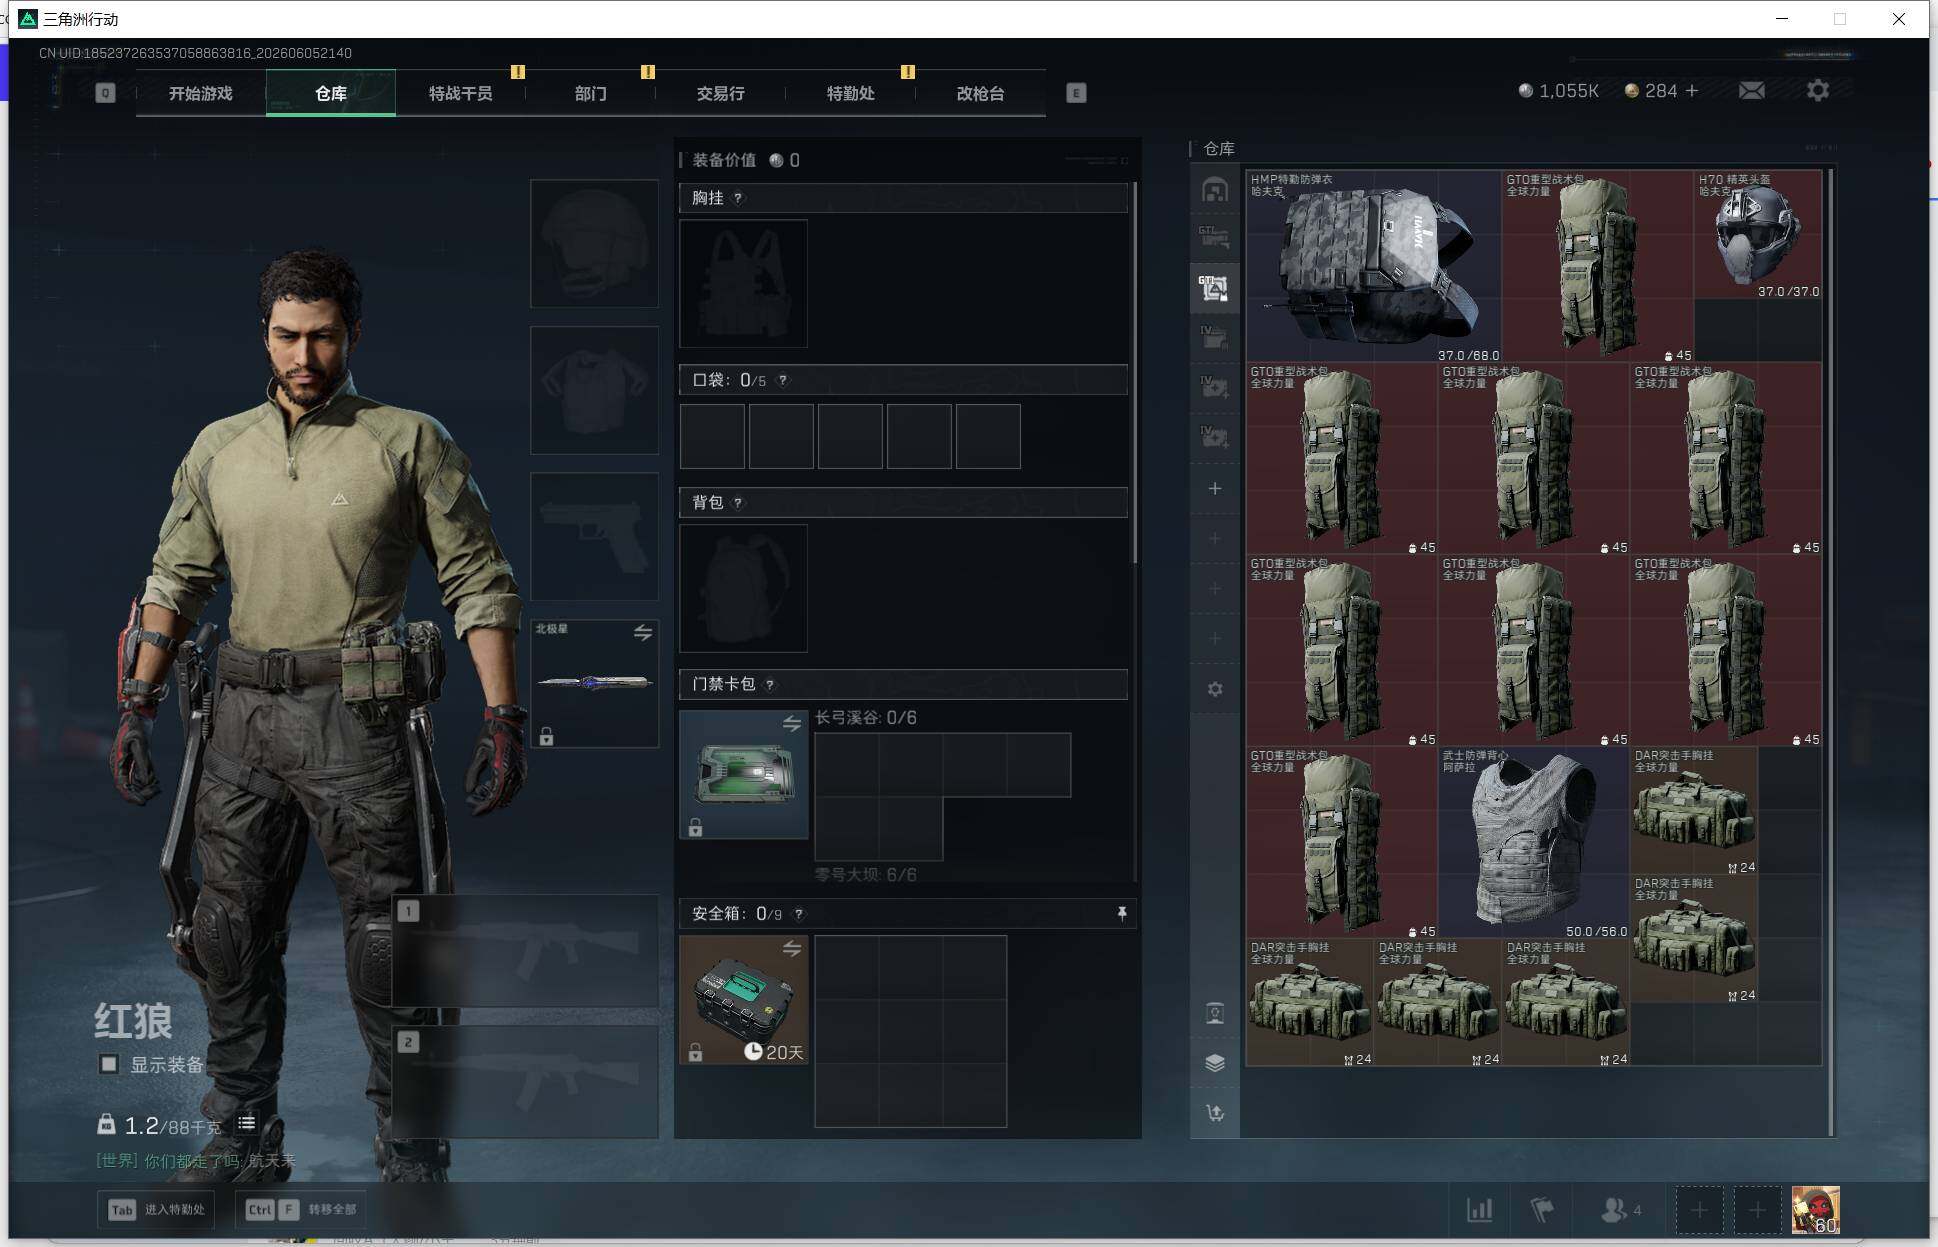The image size is (1938, 1247).
Task: Click the E key navigation icon
Action: coord(1076,93)
